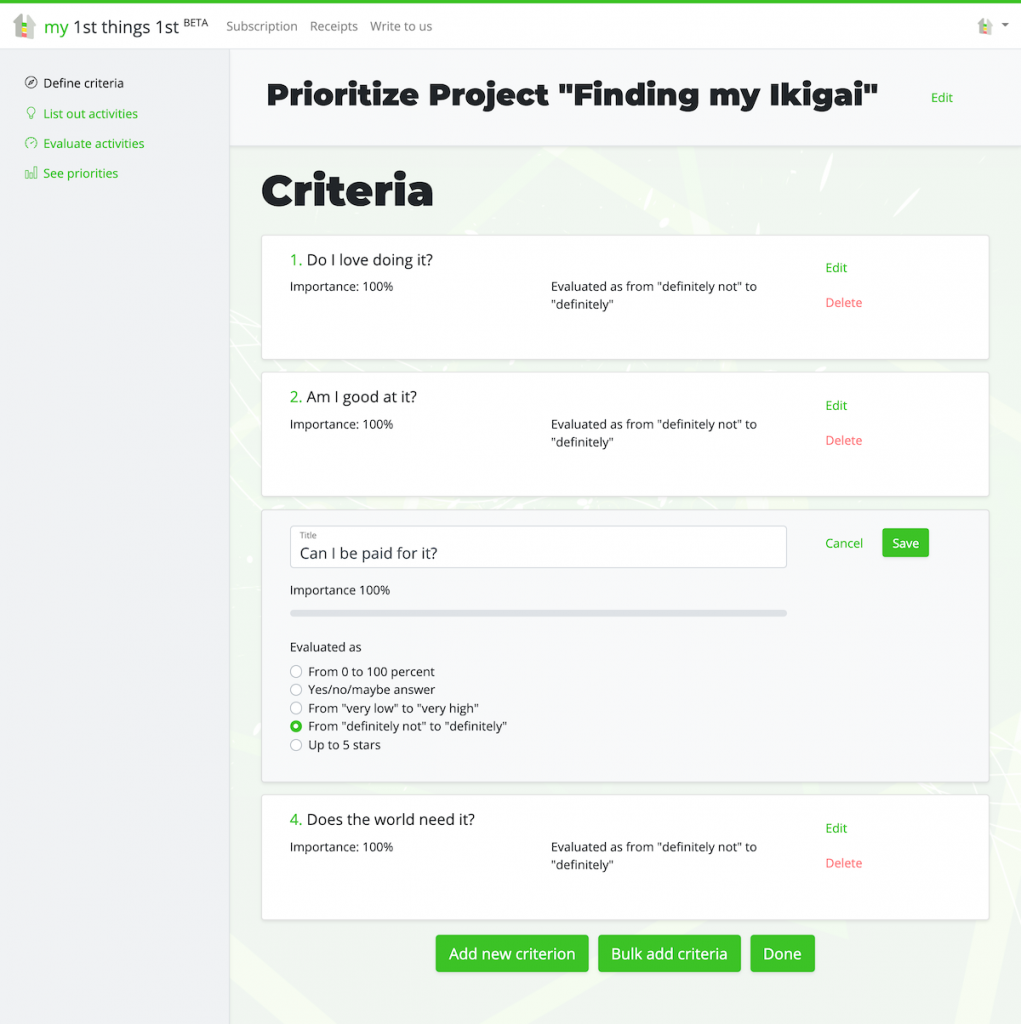Click the user avatar icon in header
1021x1024 pixels.
[x=985, y=27]
